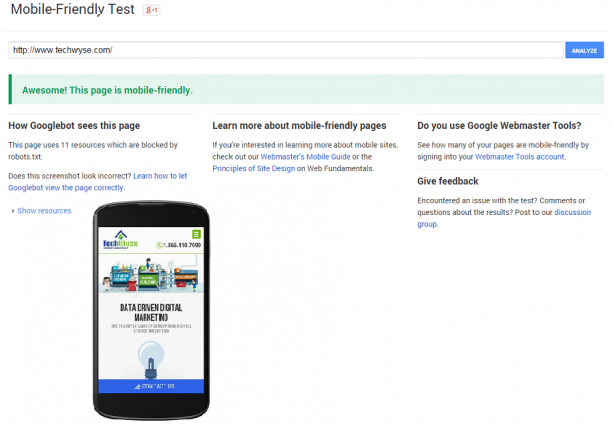Click the ANALYZE button

(x=584, y=50)
